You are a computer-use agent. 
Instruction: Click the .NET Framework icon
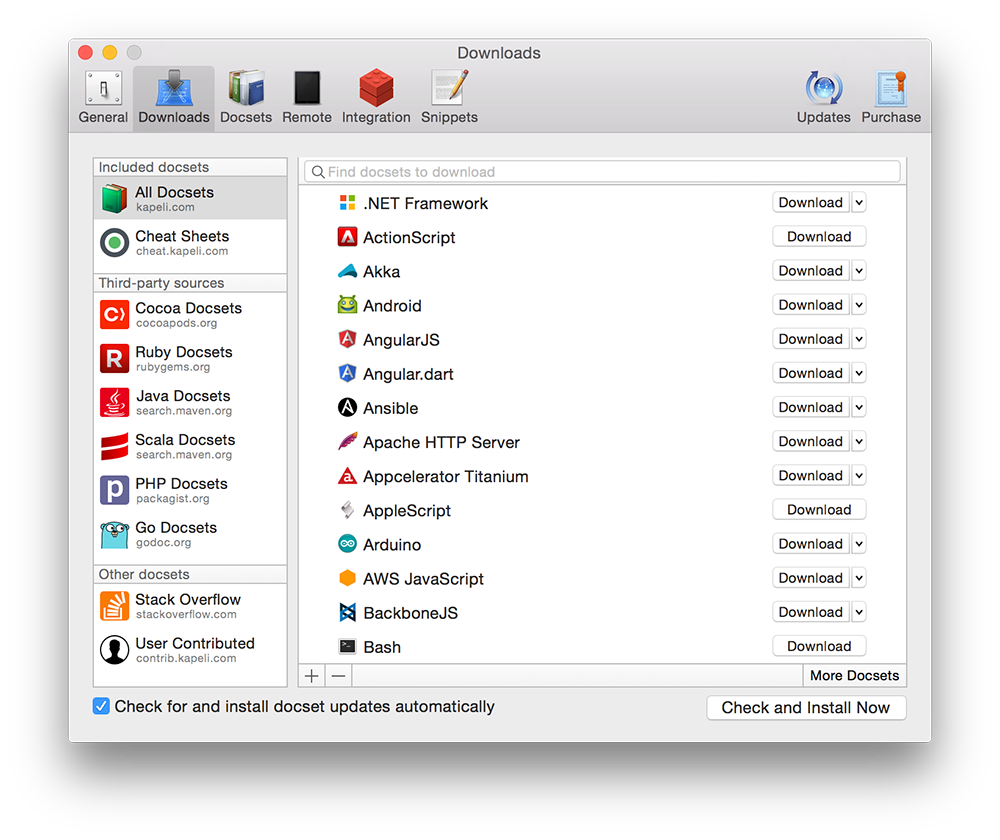tap(347, 203)
